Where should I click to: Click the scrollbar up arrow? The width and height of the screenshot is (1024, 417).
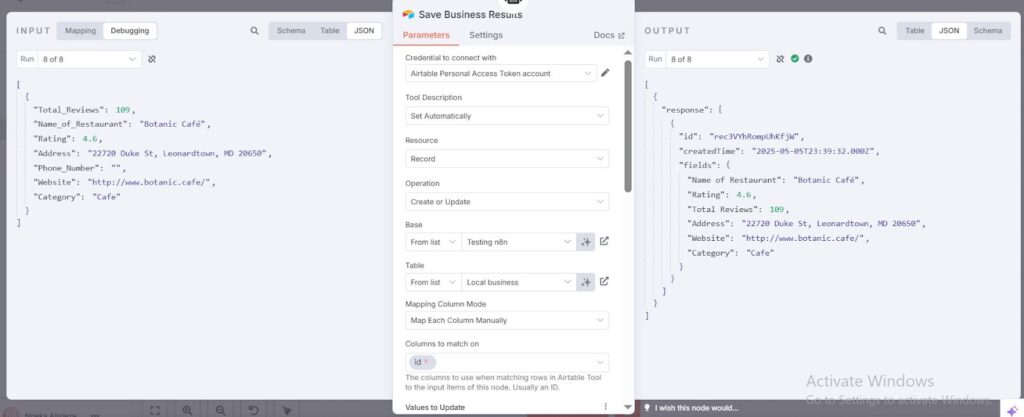[x=628, y=52]
